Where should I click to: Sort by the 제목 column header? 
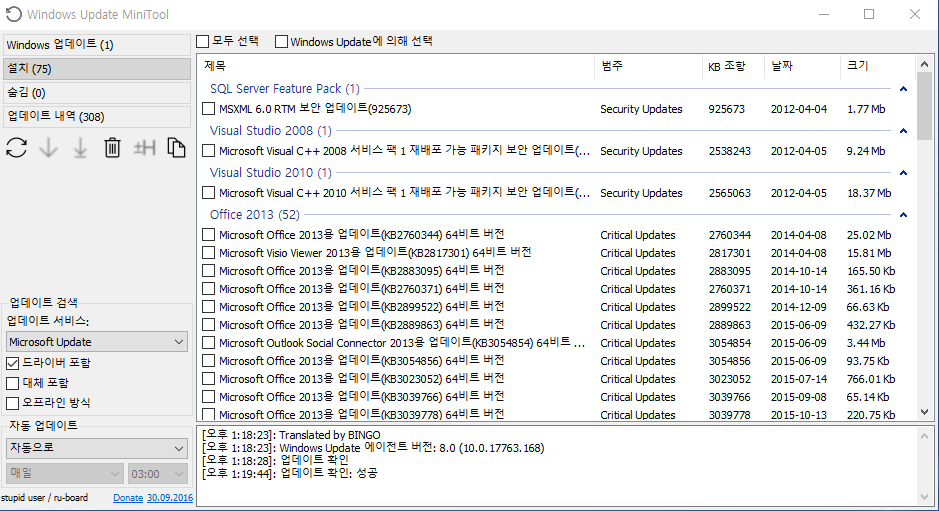396,66
